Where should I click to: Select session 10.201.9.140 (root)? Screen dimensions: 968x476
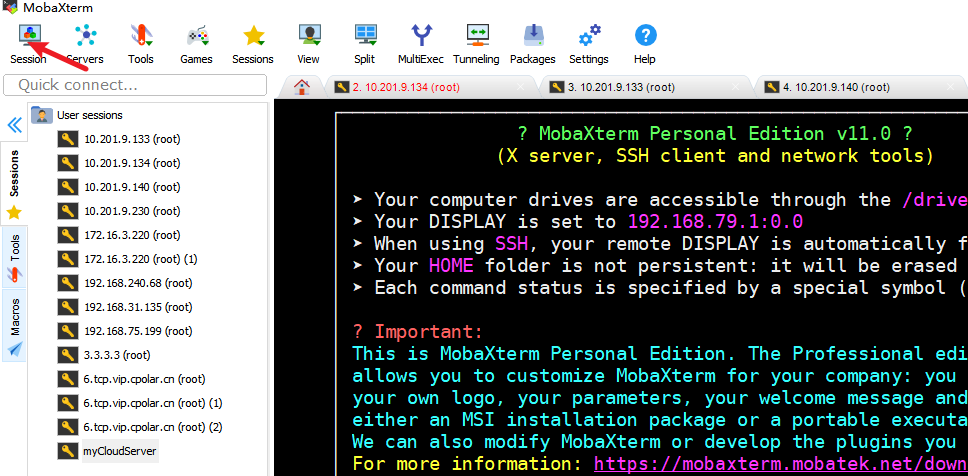click(132, 187)
